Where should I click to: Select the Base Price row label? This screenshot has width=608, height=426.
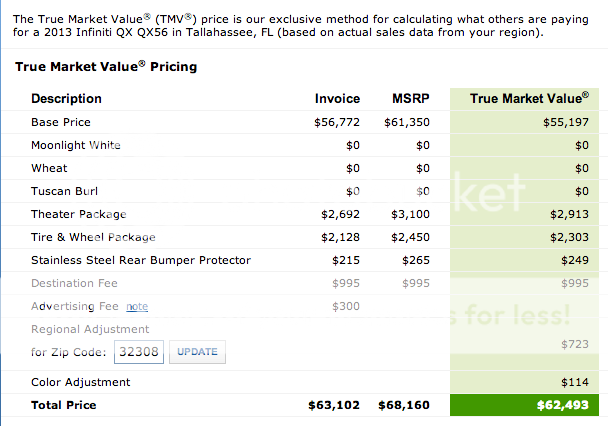pos(61,122)
